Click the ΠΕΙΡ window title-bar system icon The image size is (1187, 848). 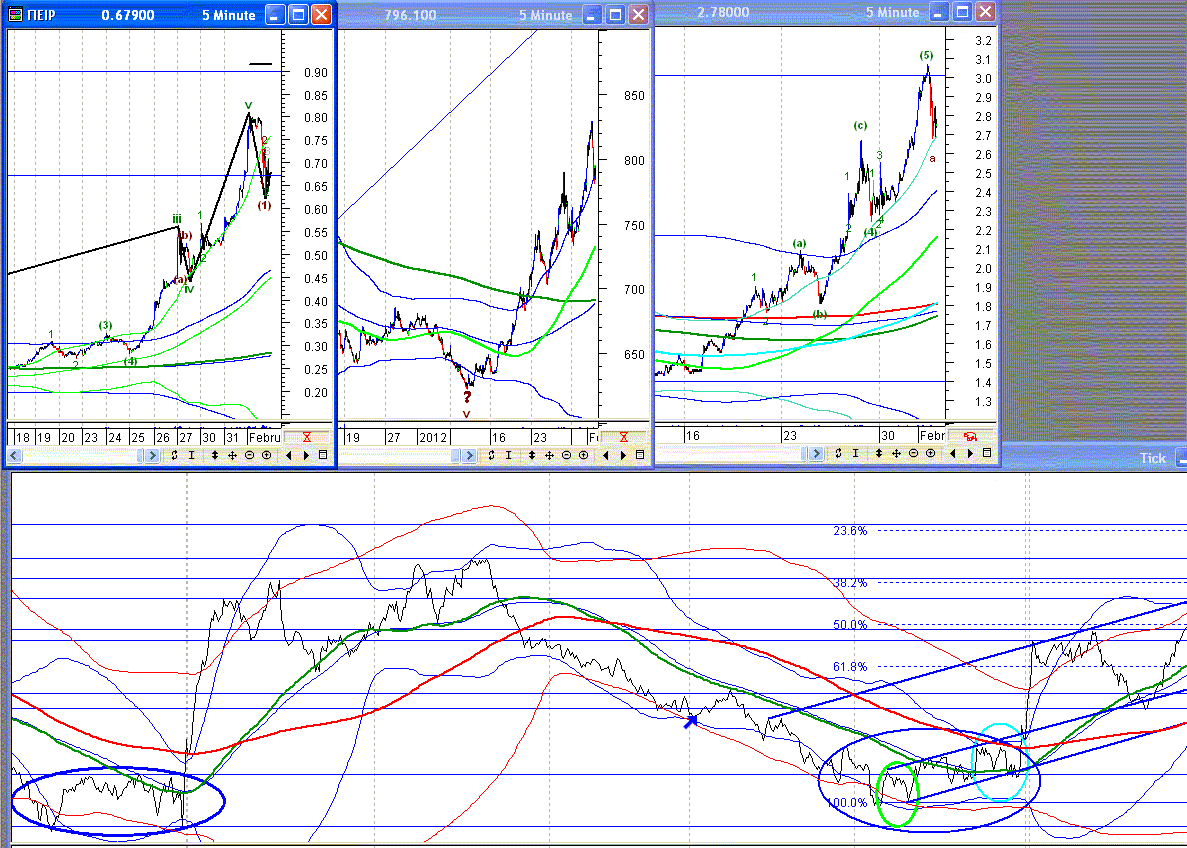15,14
